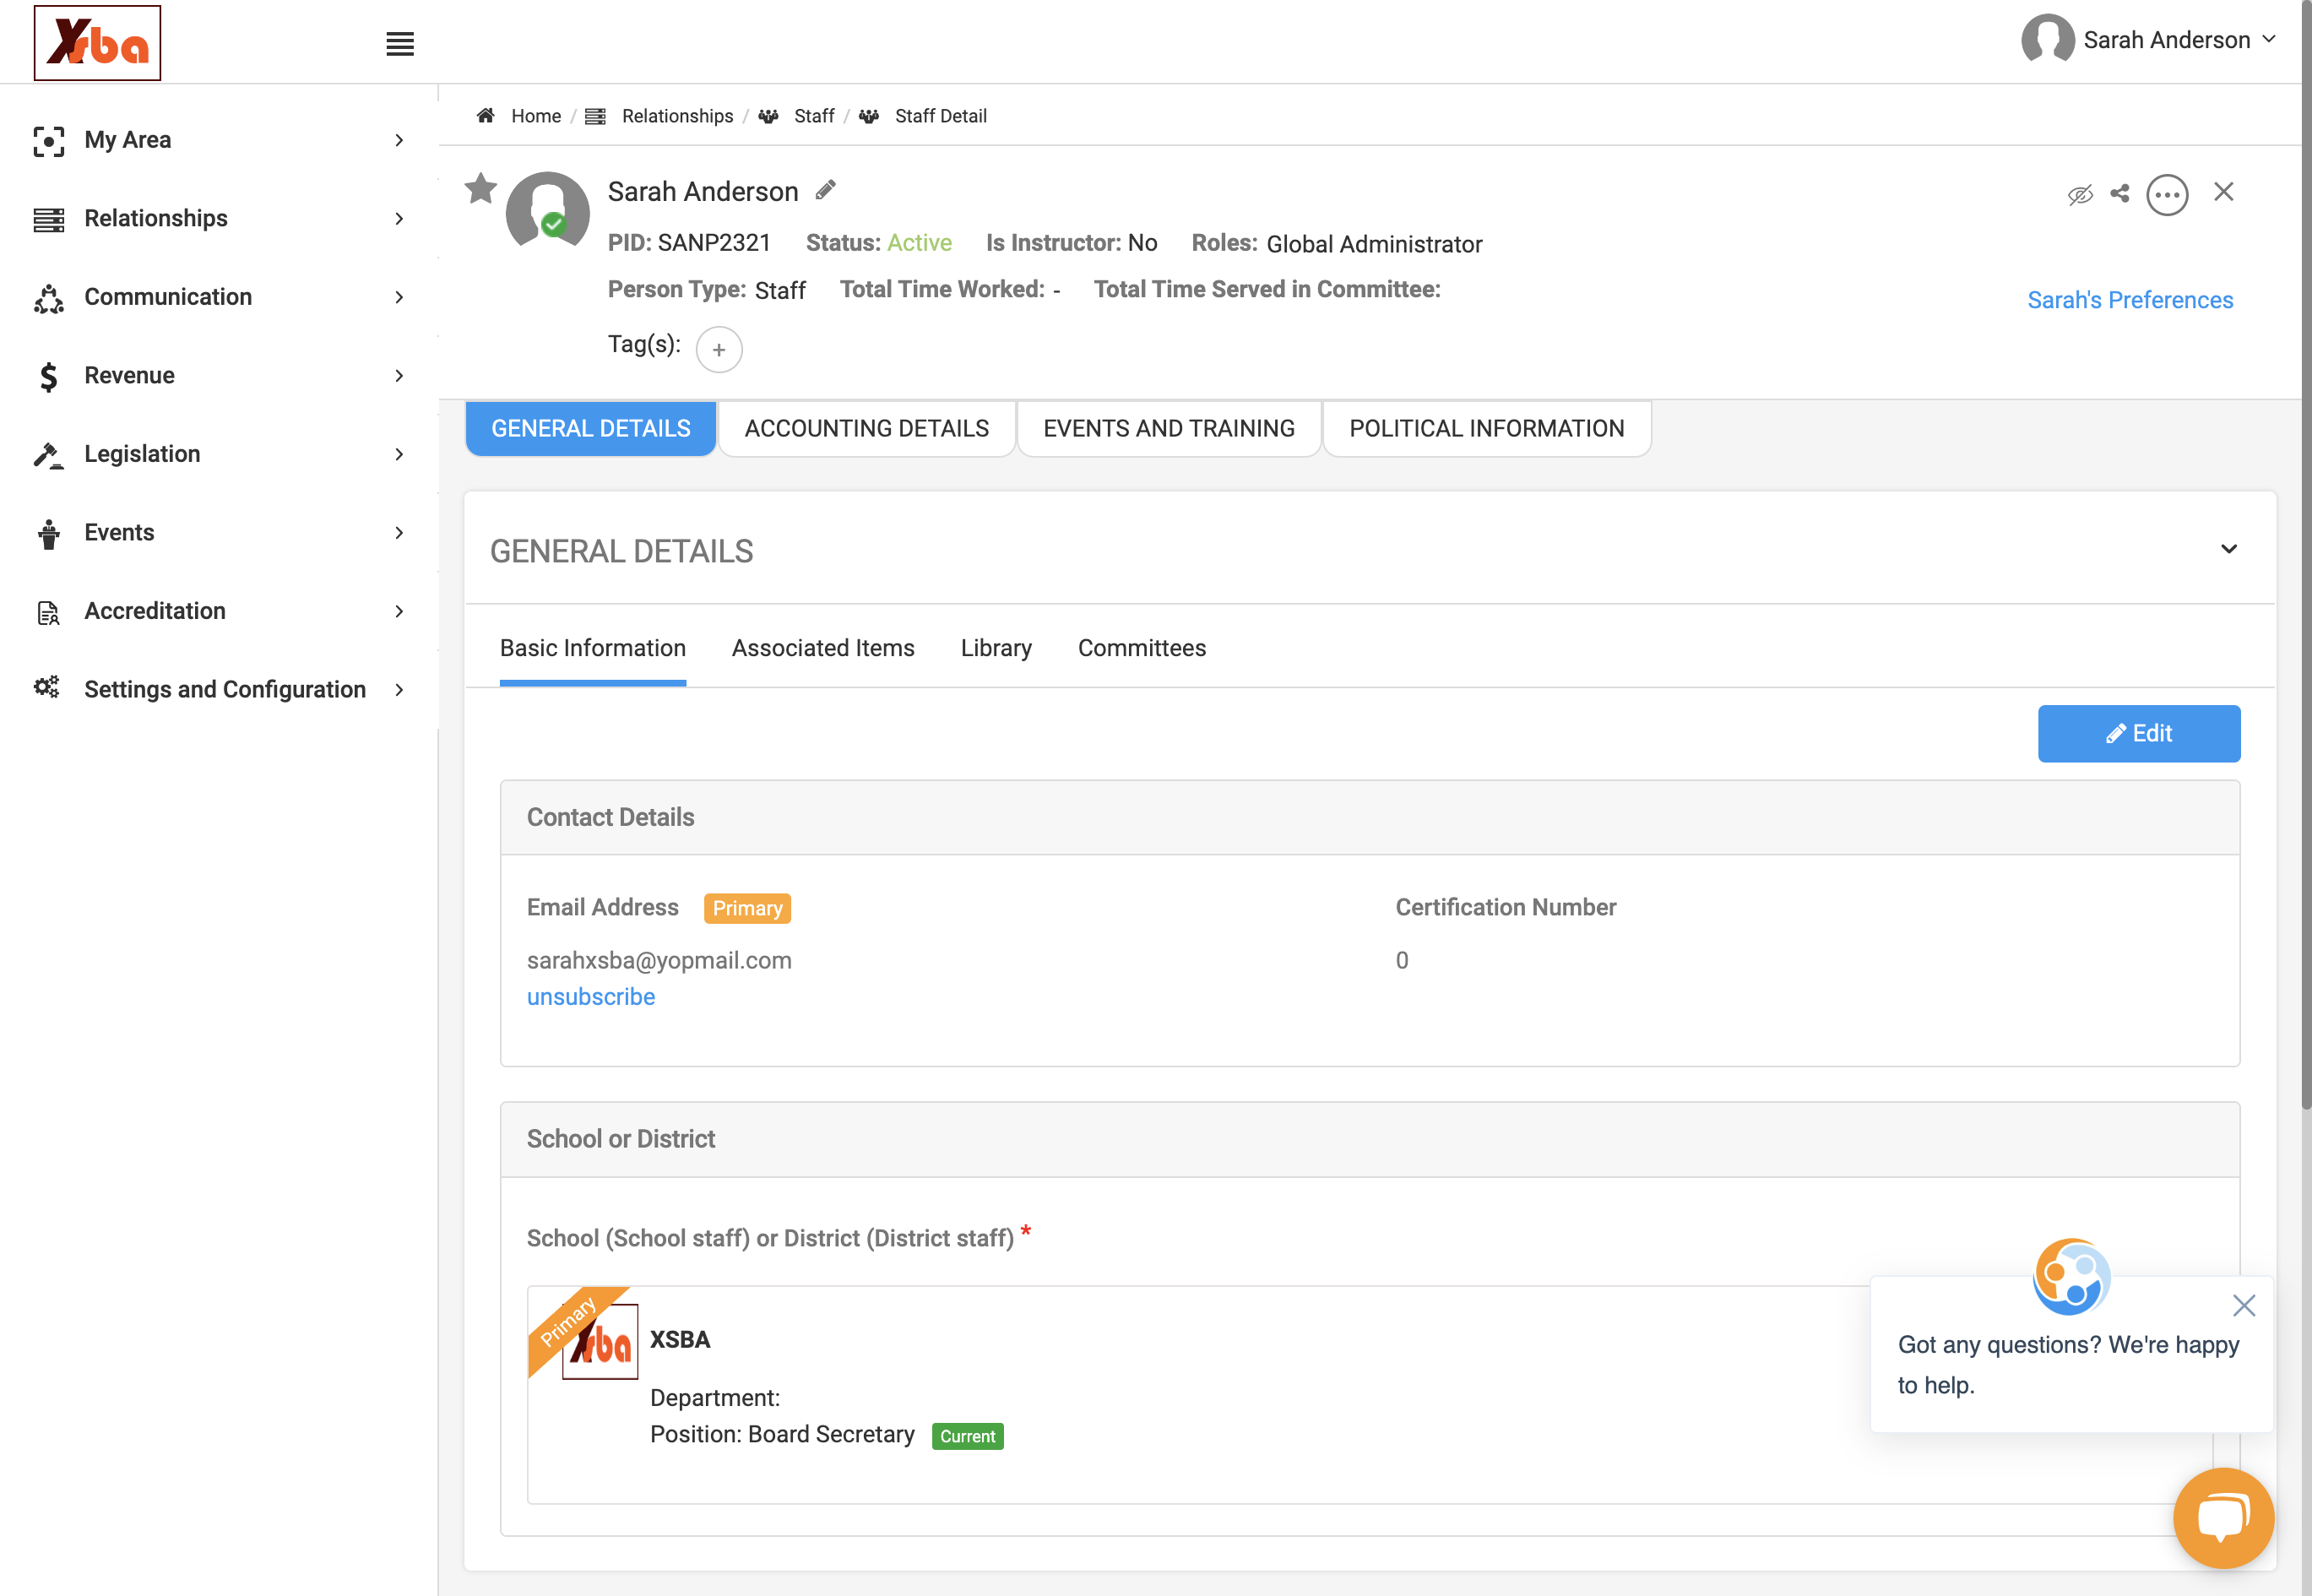Click the favorite star icon

coord(481,188)
